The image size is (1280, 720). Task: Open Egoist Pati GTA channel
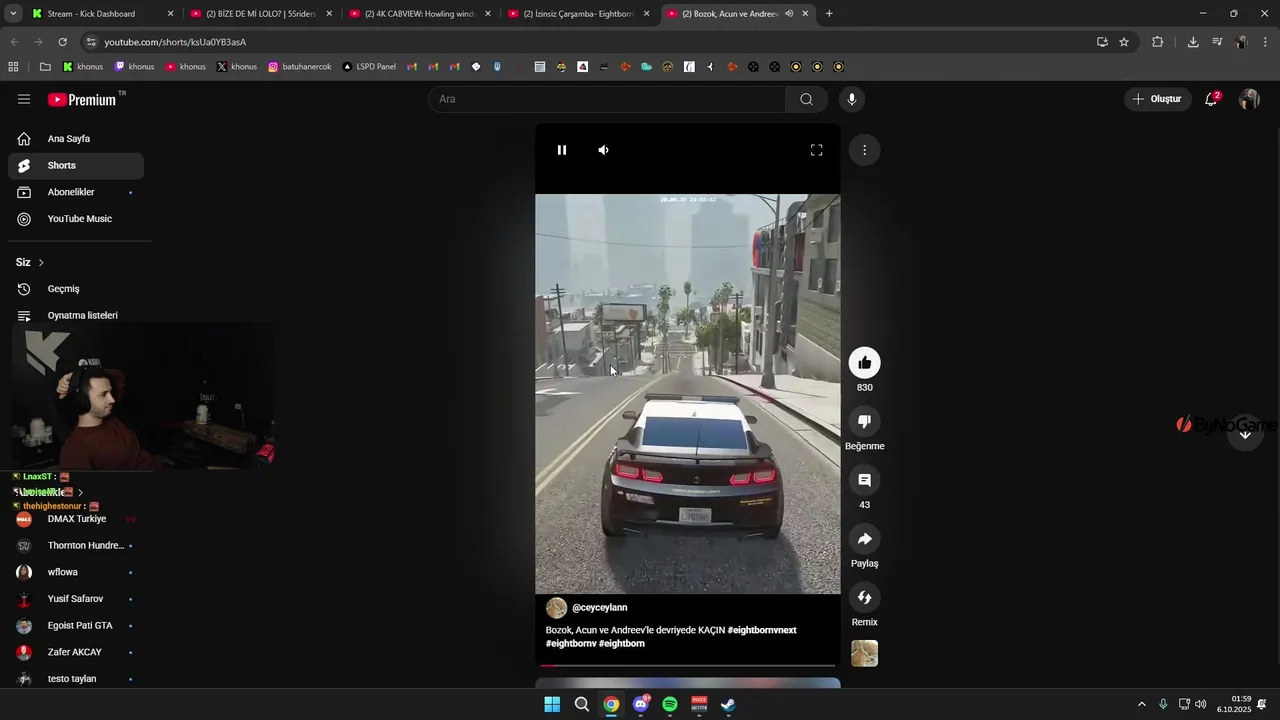76,625
